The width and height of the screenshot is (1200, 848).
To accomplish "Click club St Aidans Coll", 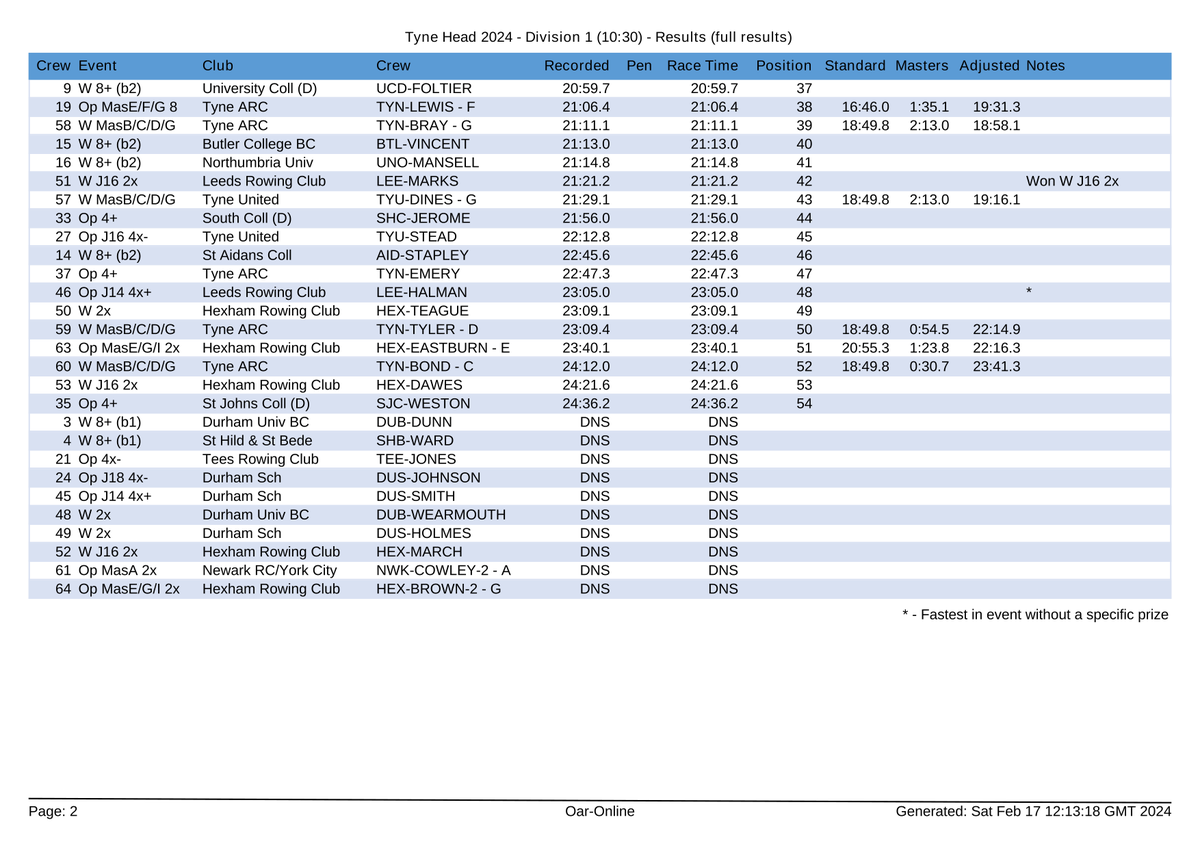I will [247, 255].
